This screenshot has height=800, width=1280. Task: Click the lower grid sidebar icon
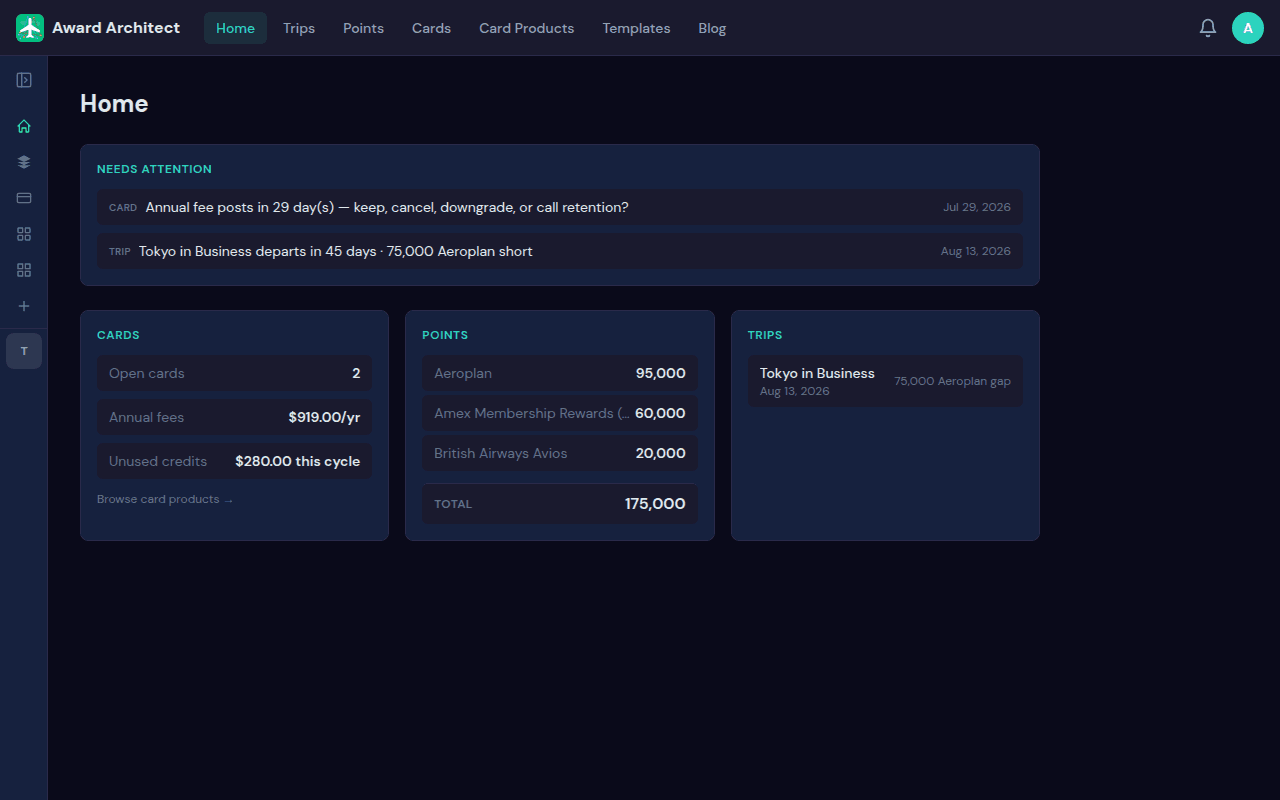coord(24,270)
